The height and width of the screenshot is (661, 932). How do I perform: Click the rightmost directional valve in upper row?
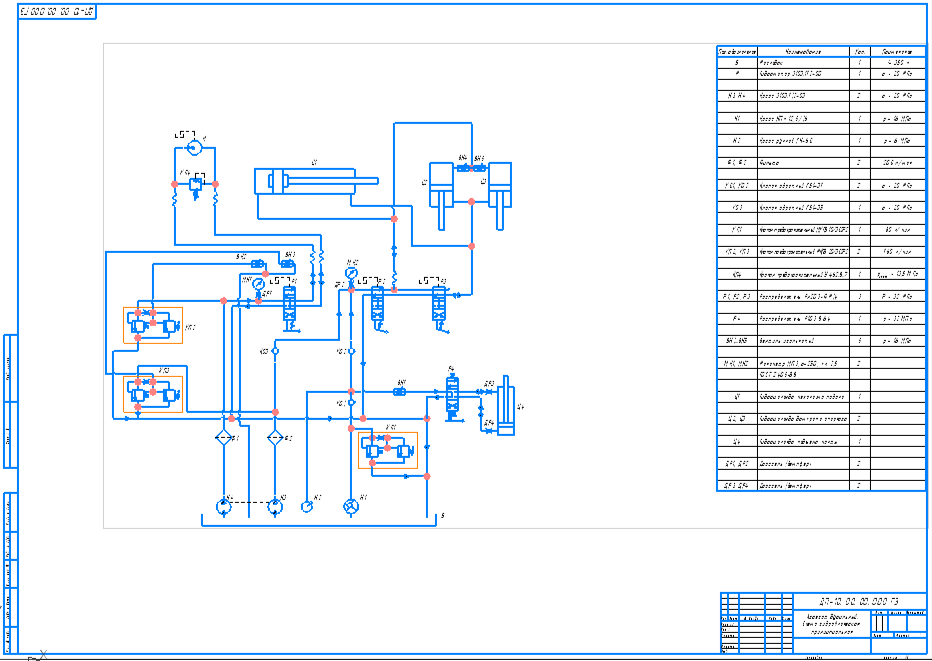point(439,301)
